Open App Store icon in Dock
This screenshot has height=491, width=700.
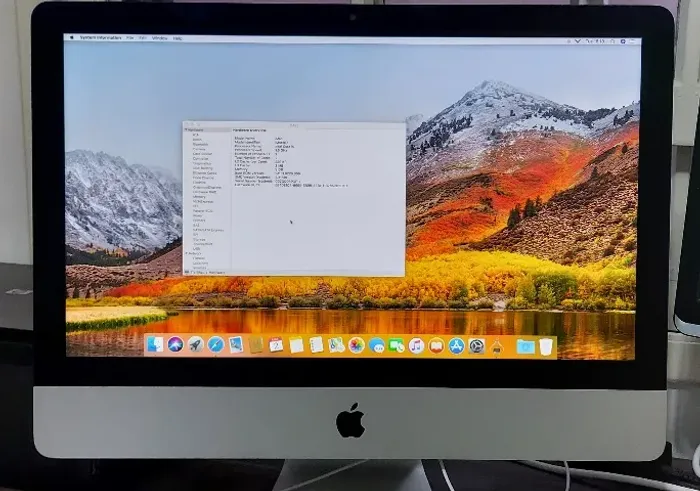[456, 346]
